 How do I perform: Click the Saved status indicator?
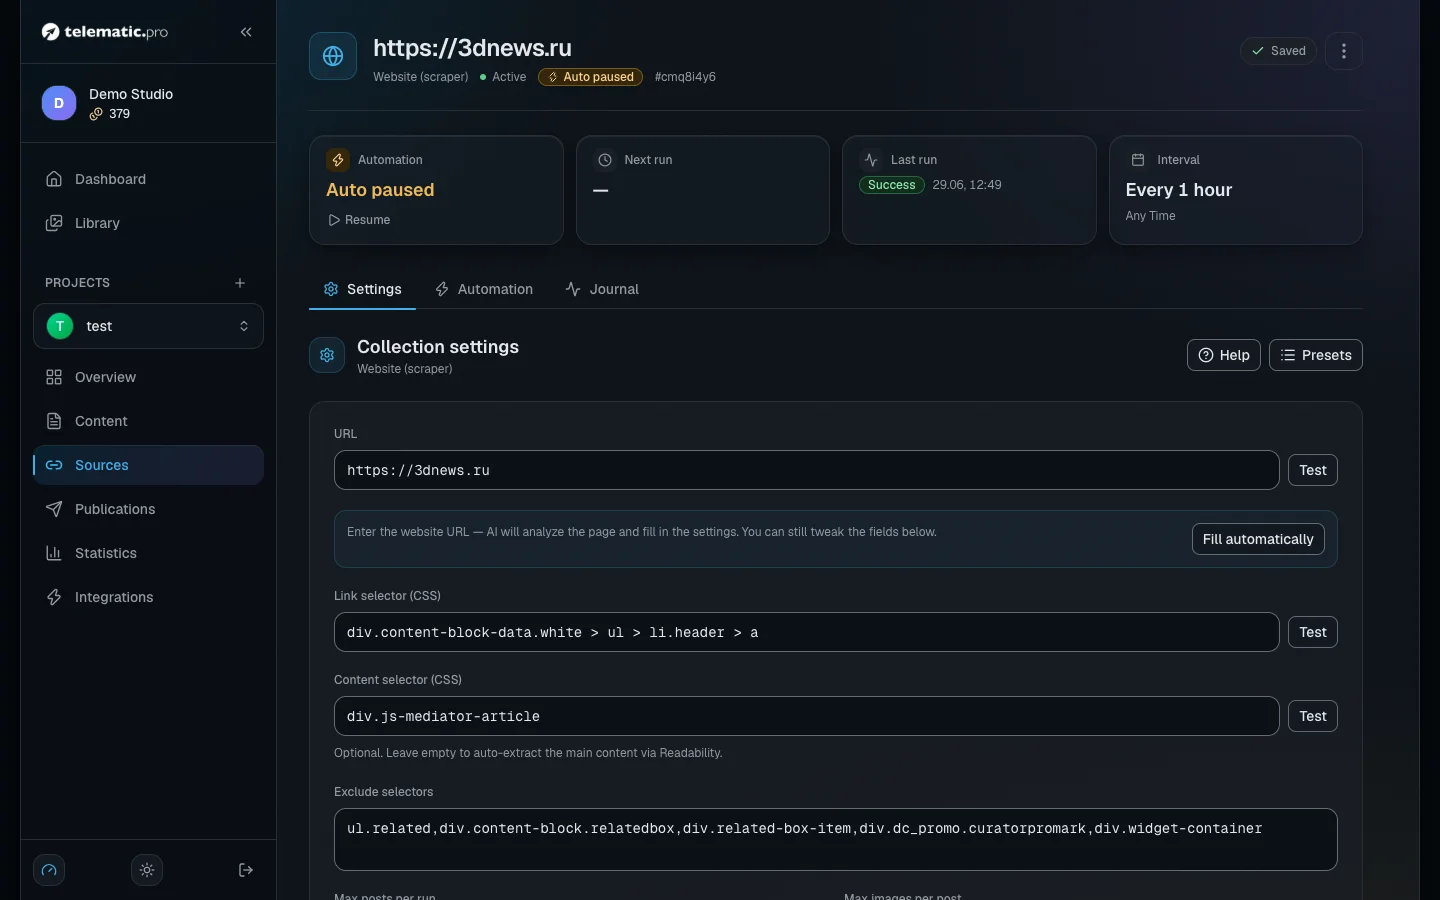pyautogui.click(x=1279, y=51)
